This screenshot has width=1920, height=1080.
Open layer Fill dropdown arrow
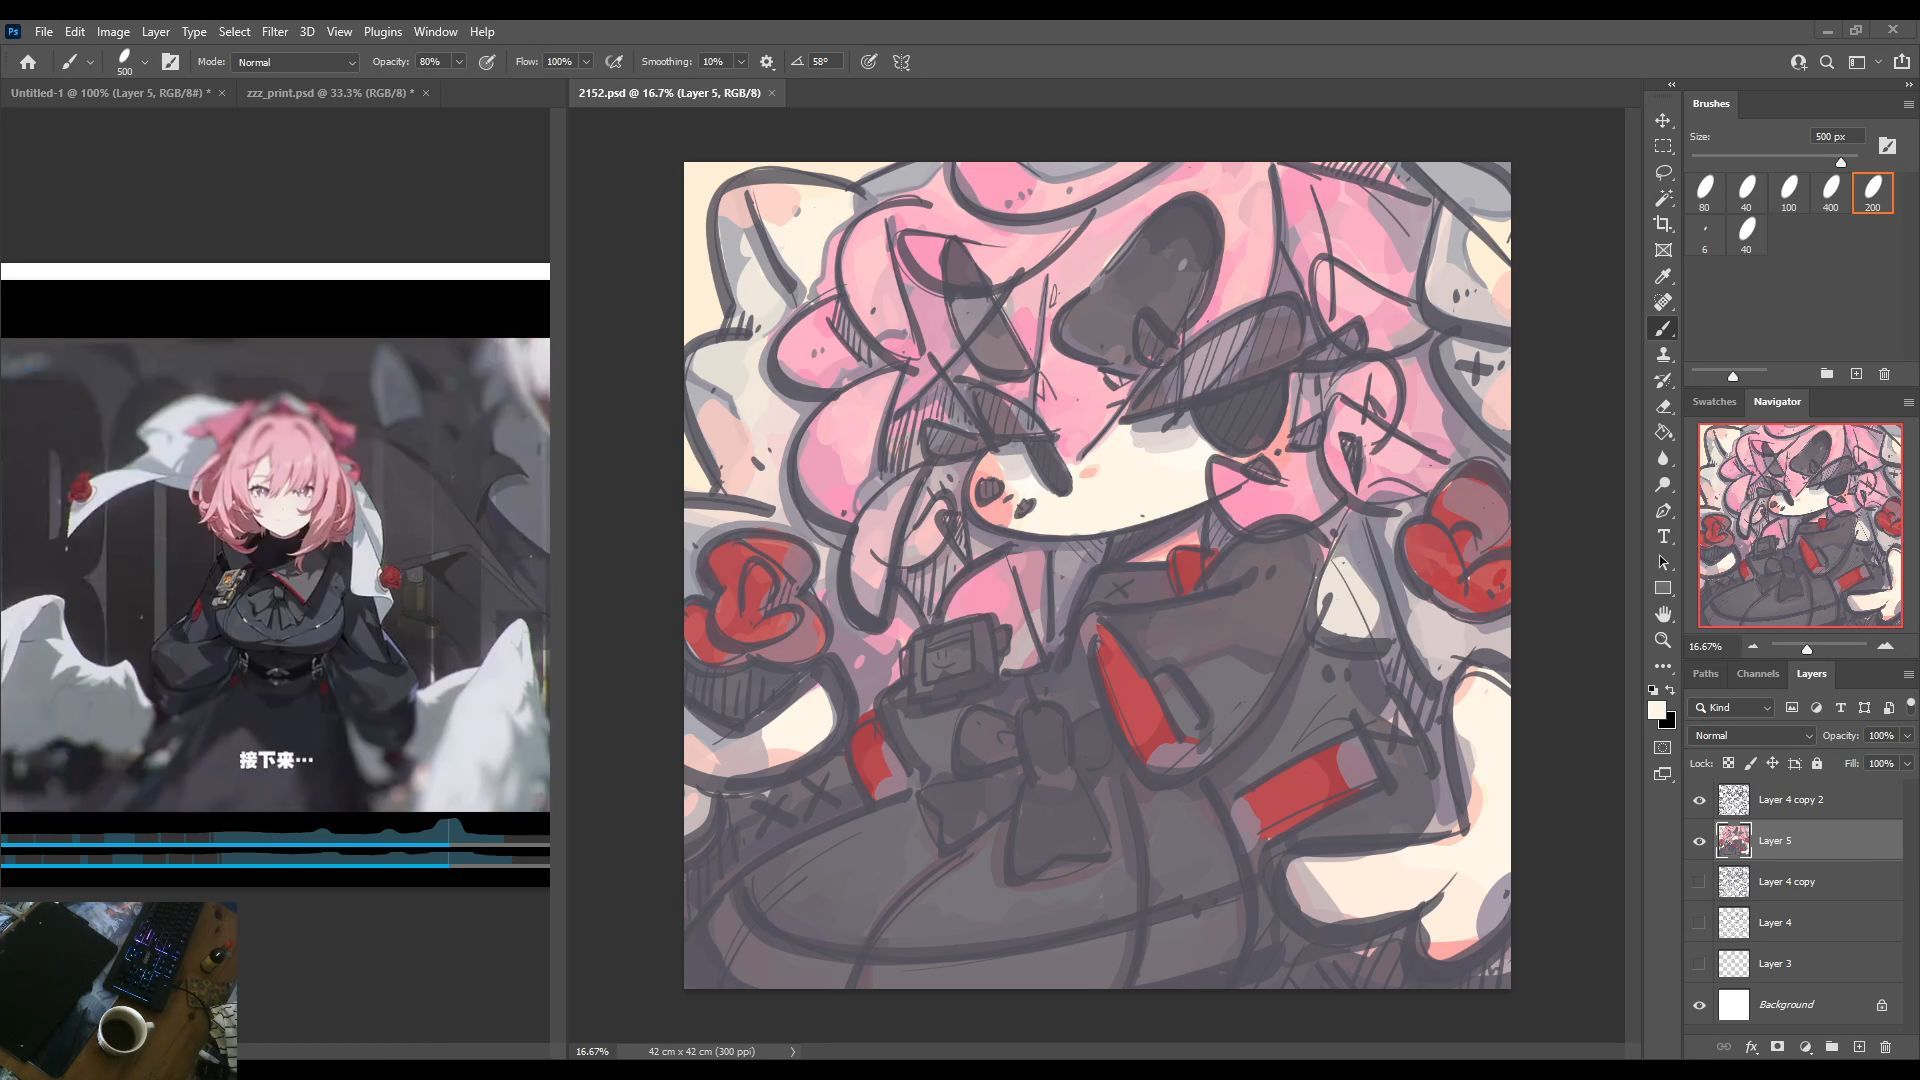point(1907,763)
